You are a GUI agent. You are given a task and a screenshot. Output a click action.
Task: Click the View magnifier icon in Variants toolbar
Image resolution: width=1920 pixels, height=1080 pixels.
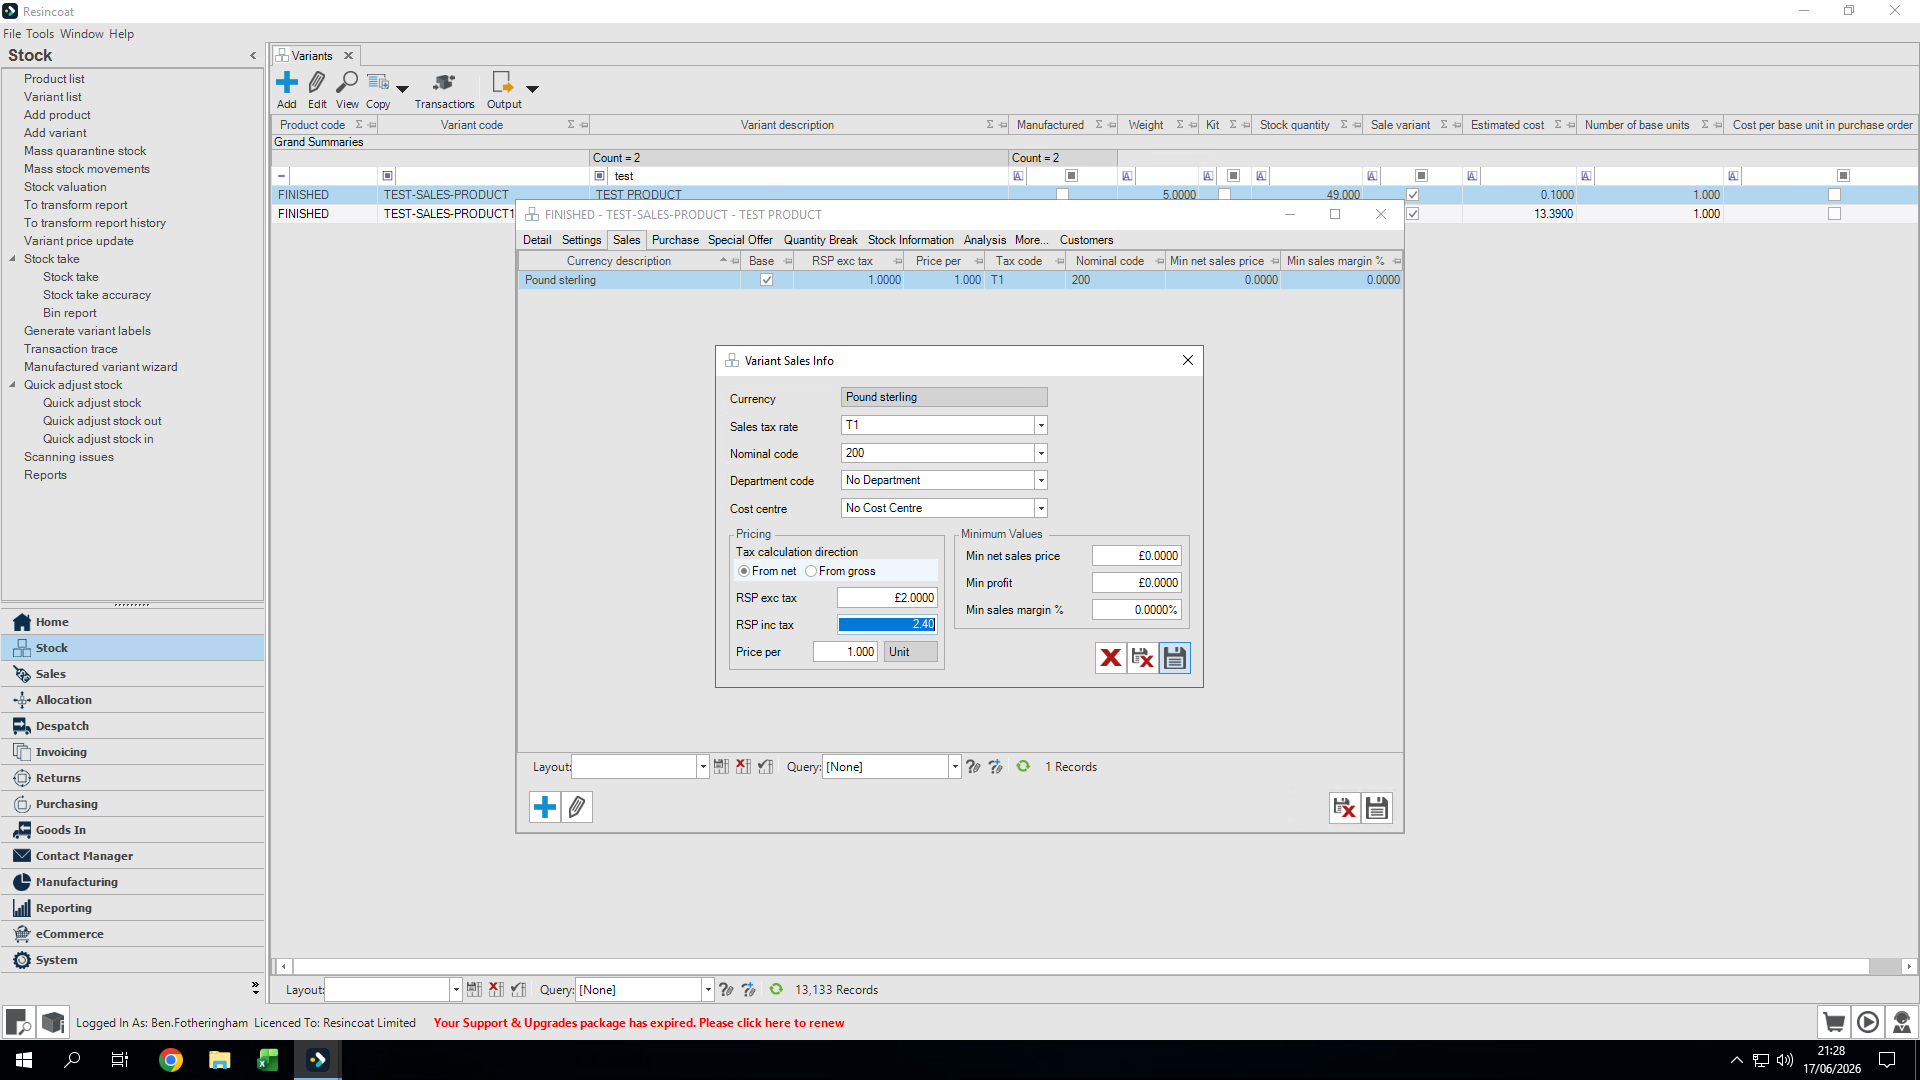347,82
